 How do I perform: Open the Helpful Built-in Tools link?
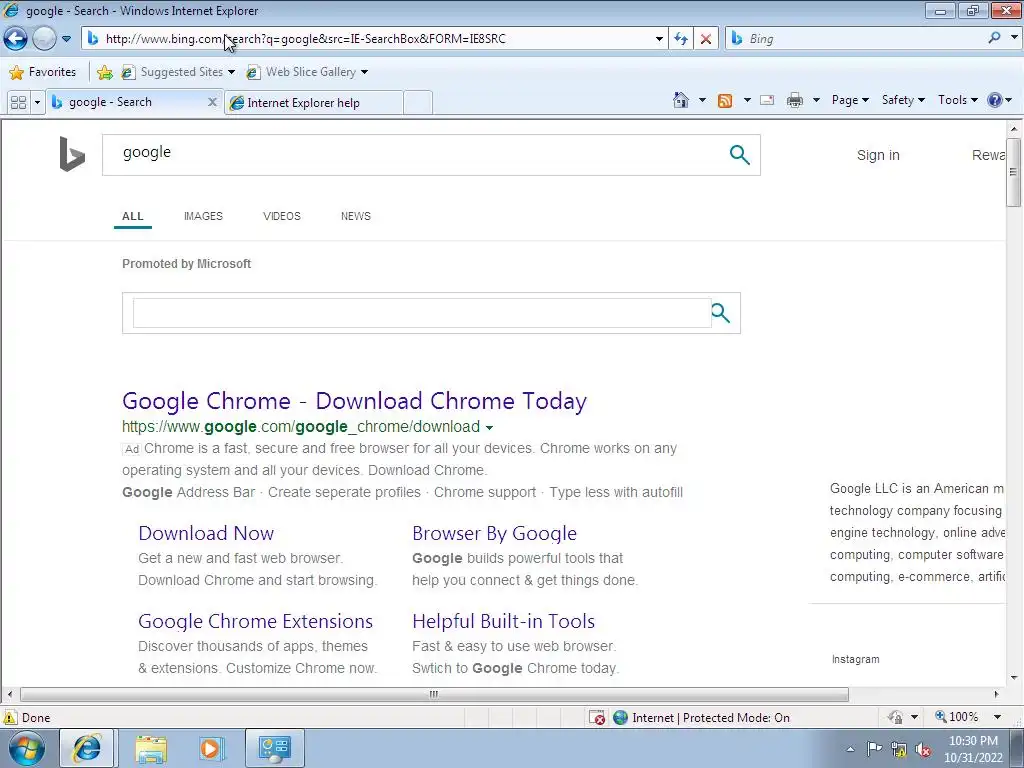pyautogui.click(x=503, y=621)
